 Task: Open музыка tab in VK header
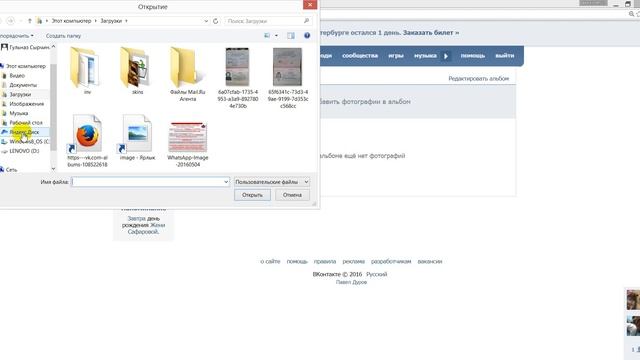(x=425, y=56)
